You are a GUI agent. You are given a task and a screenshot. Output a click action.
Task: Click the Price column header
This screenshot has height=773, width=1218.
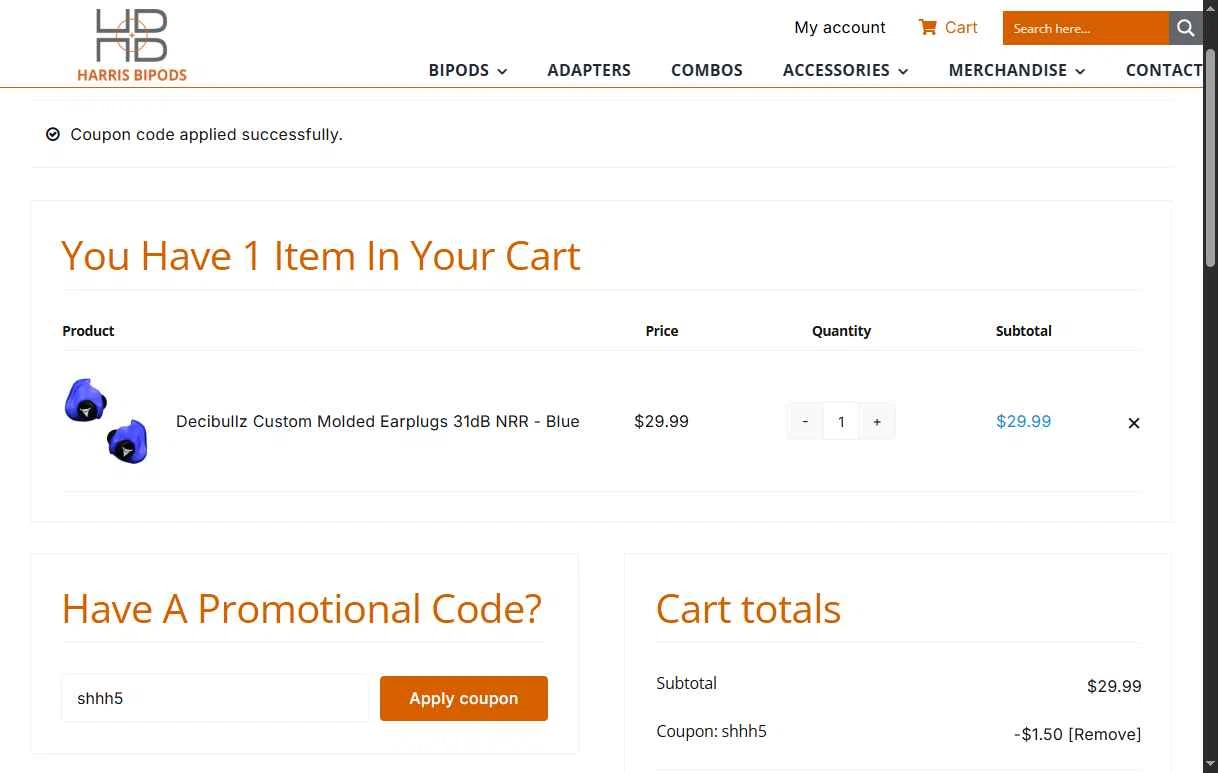[662, 330]
